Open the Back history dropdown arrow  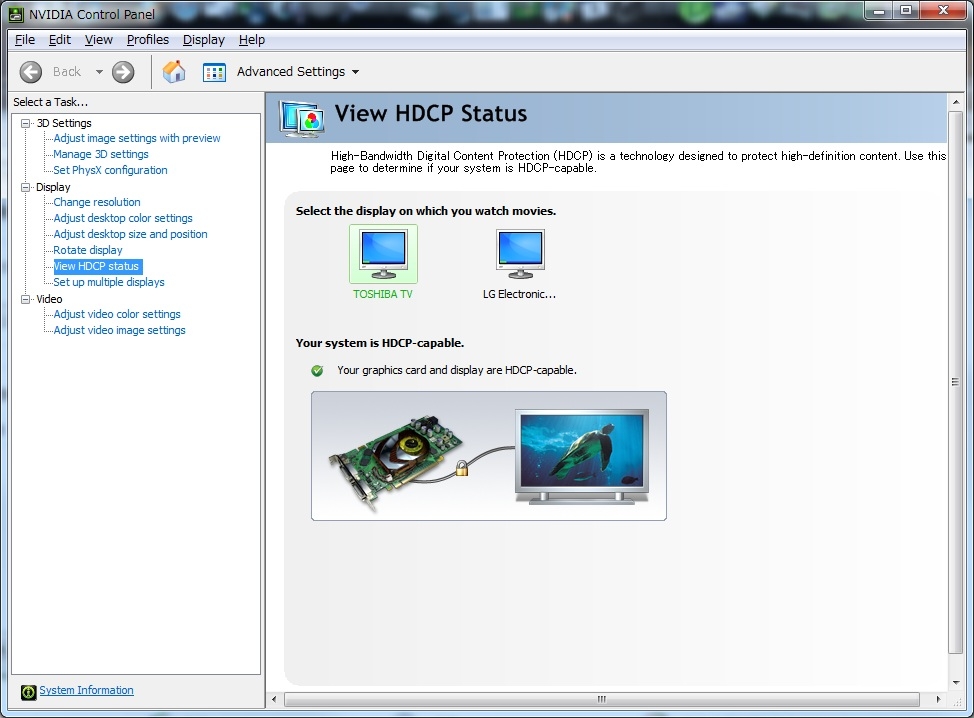99,72
